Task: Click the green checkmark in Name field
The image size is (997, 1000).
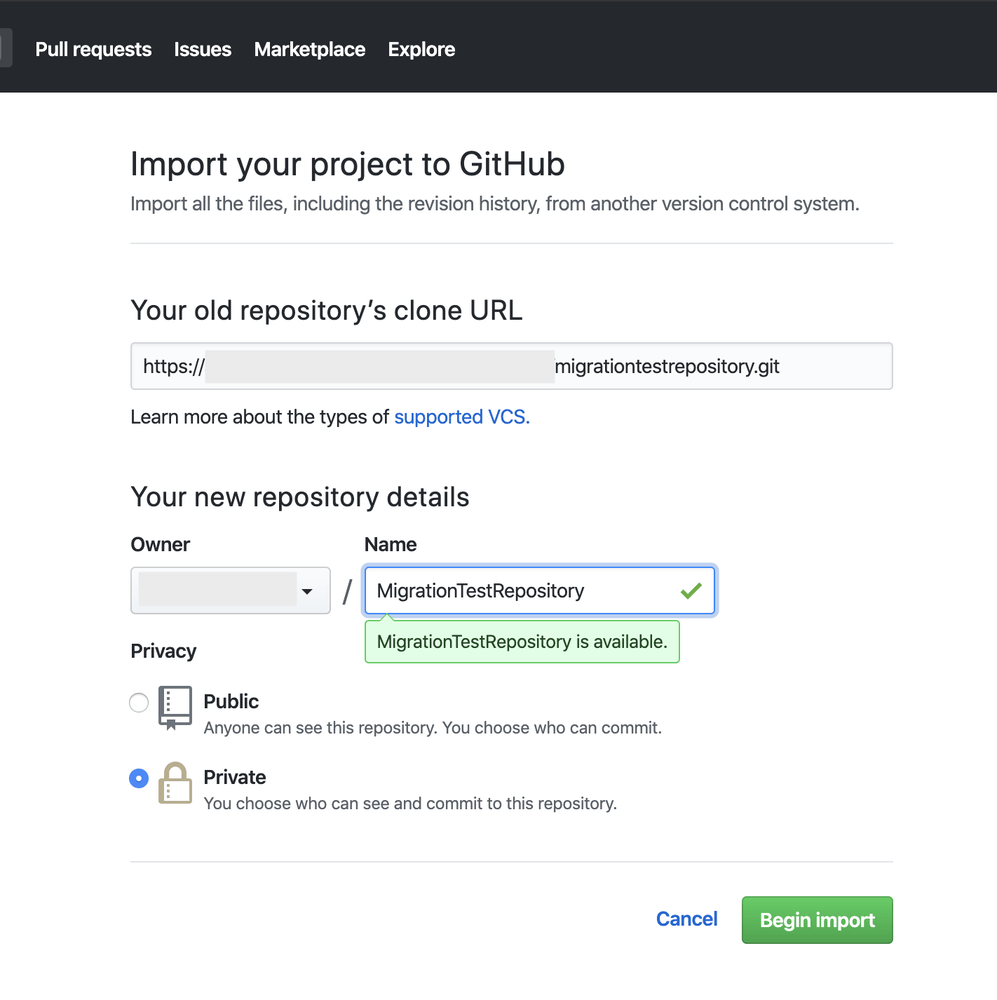Action: (690, 591)
